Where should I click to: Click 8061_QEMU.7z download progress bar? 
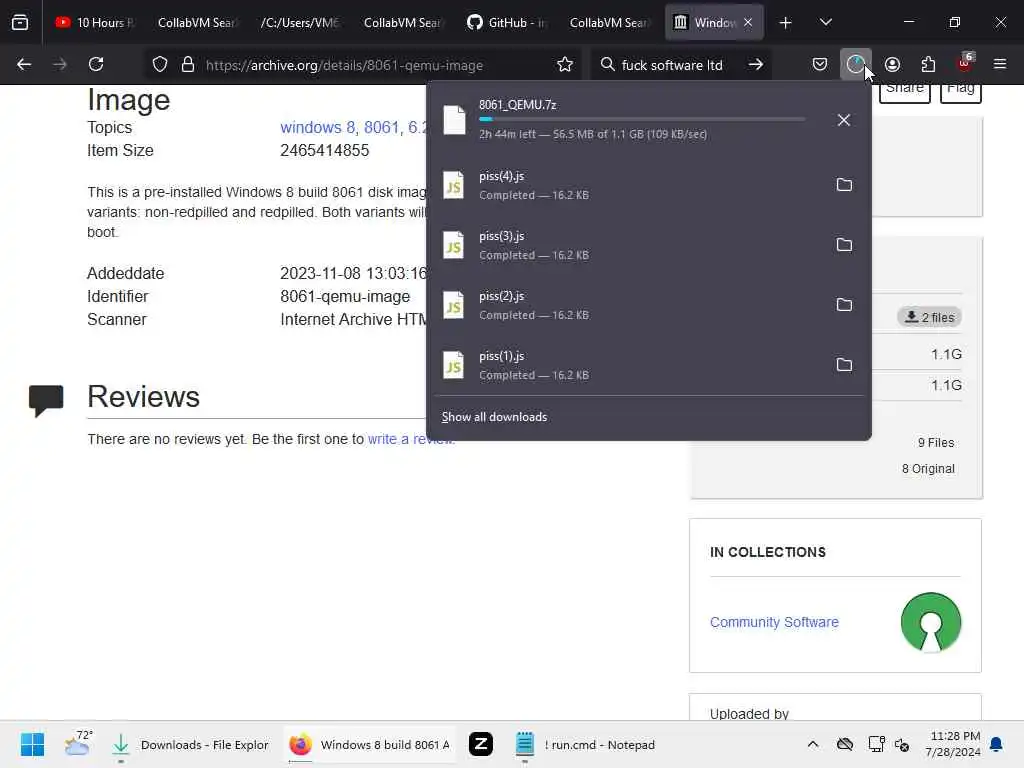click(x=641, y=119)
